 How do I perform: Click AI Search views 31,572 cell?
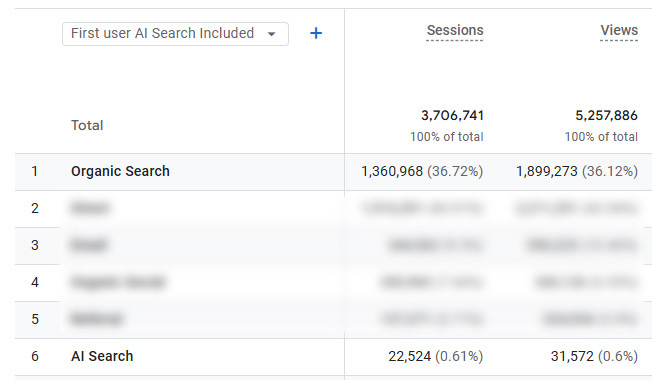[x=594, y=356]
